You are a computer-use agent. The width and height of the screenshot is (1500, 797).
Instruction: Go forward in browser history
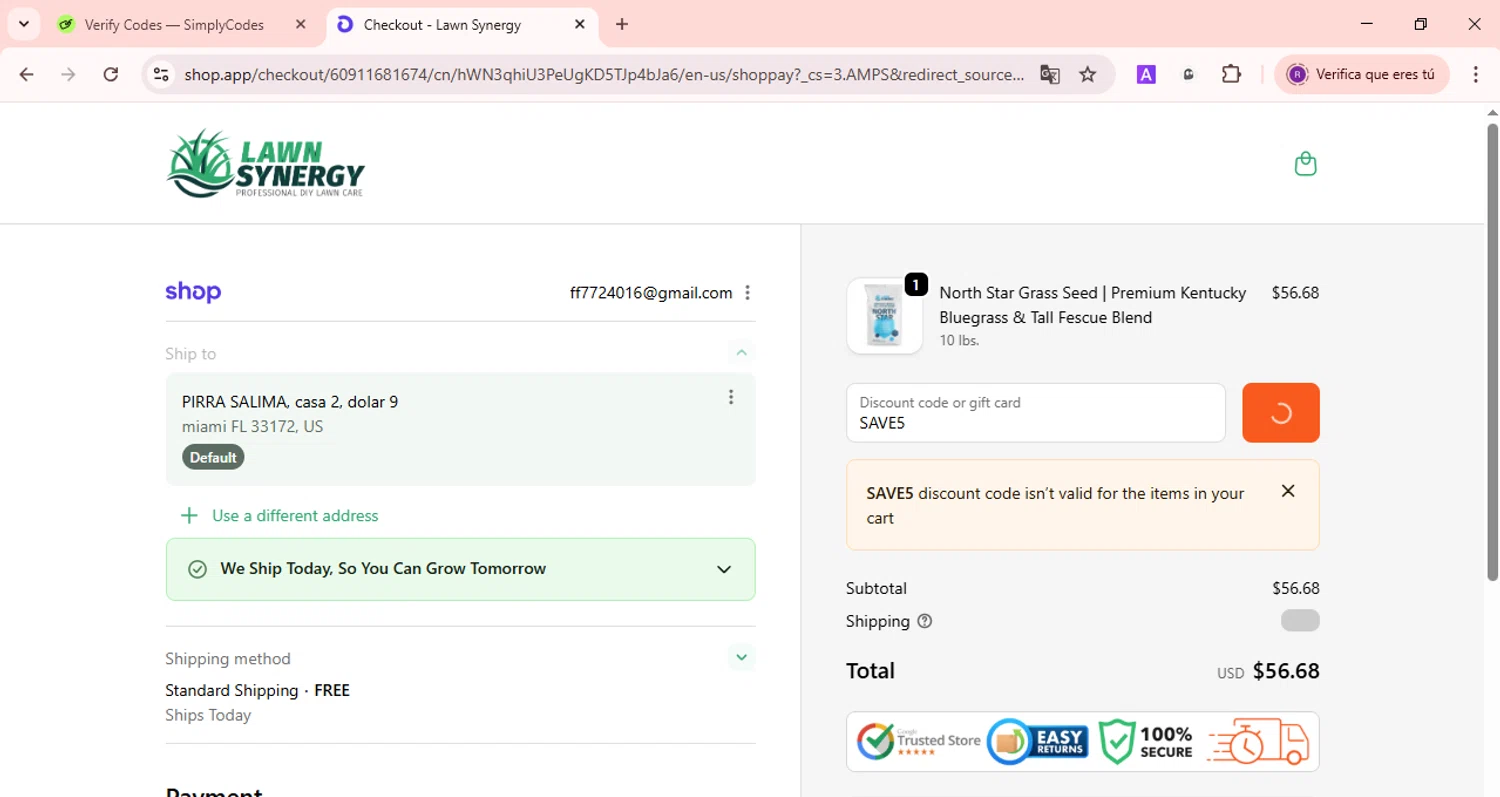click(x=68, y=74)
